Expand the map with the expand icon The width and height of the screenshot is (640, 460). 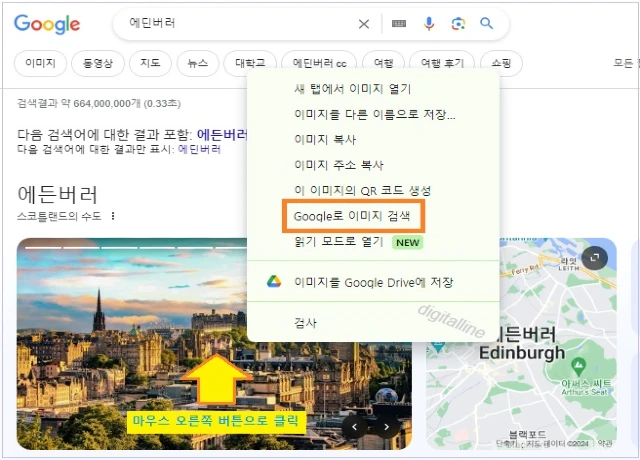(595, 257)
